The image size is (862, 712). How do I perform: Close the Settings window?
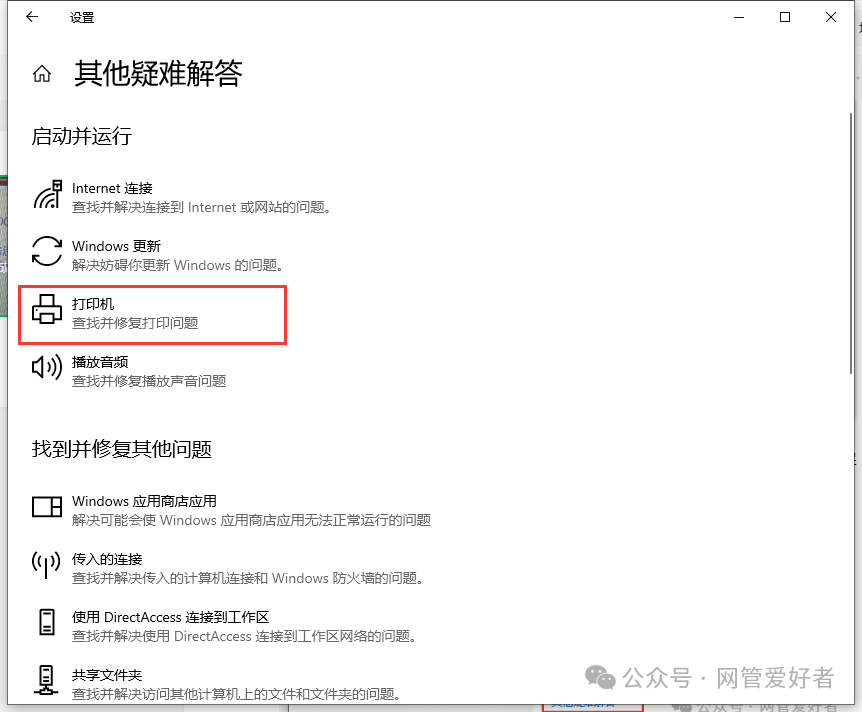tap(831, 18)
